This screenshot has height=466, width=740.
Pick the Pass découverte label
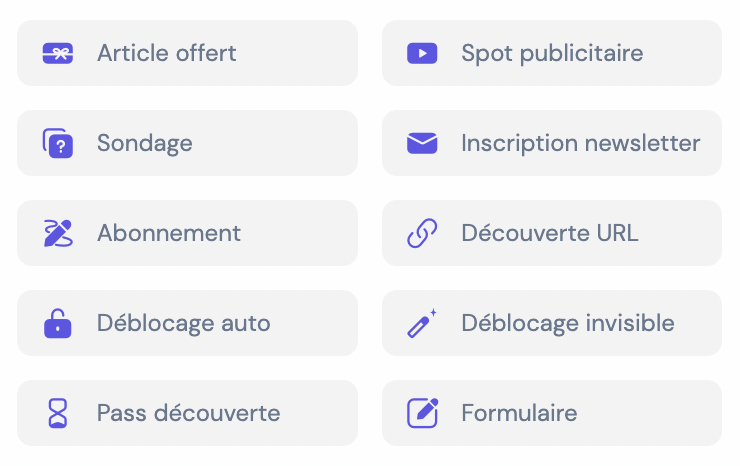pyautogui.click(x=188, y=413)
